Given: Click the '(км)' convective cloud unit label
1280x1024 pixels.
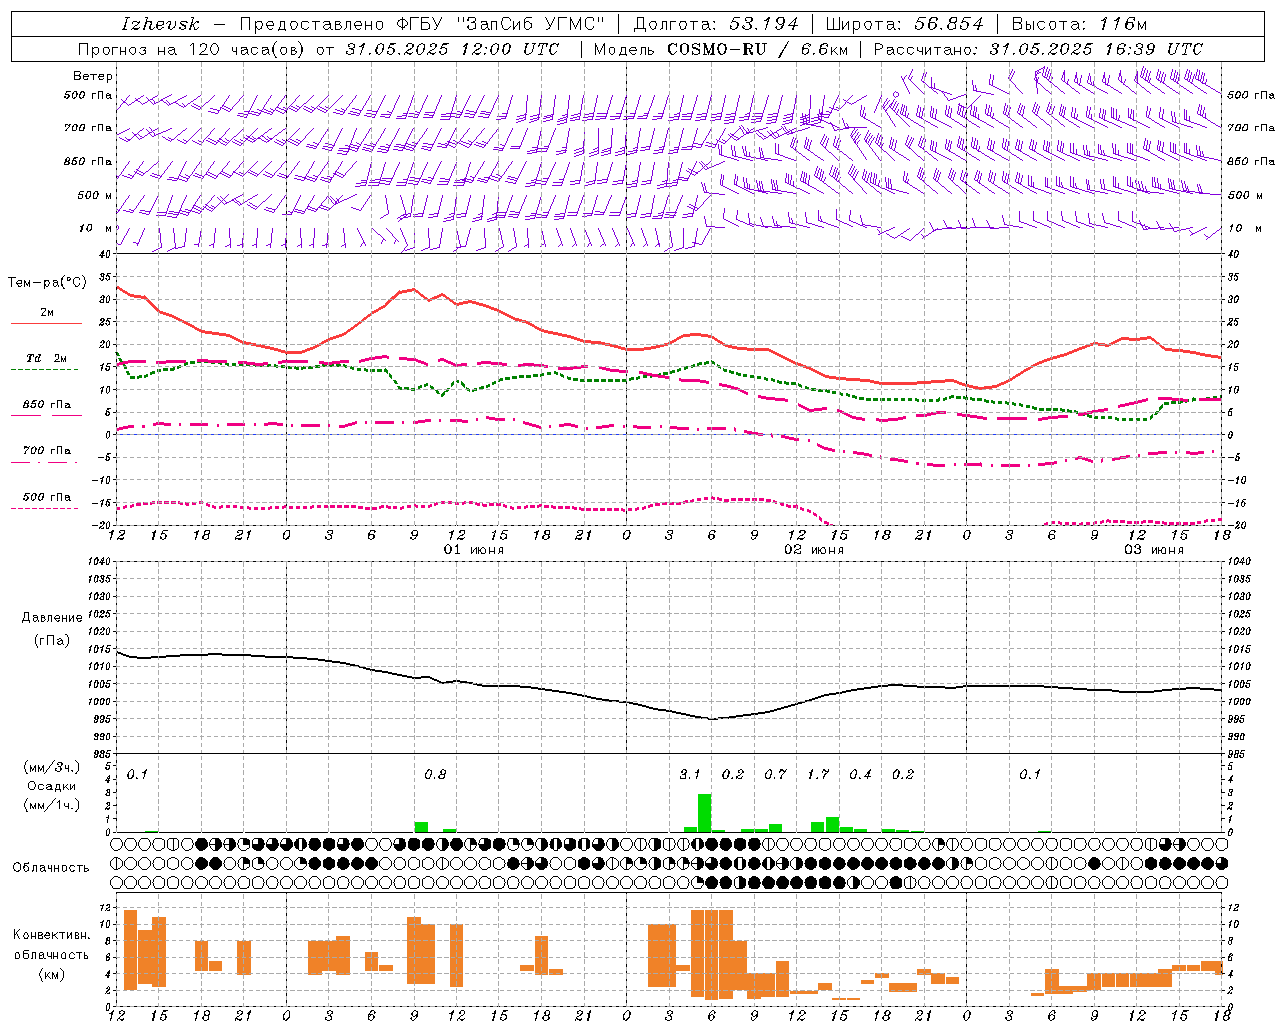Looking at the screenshot, I should 51,975.
